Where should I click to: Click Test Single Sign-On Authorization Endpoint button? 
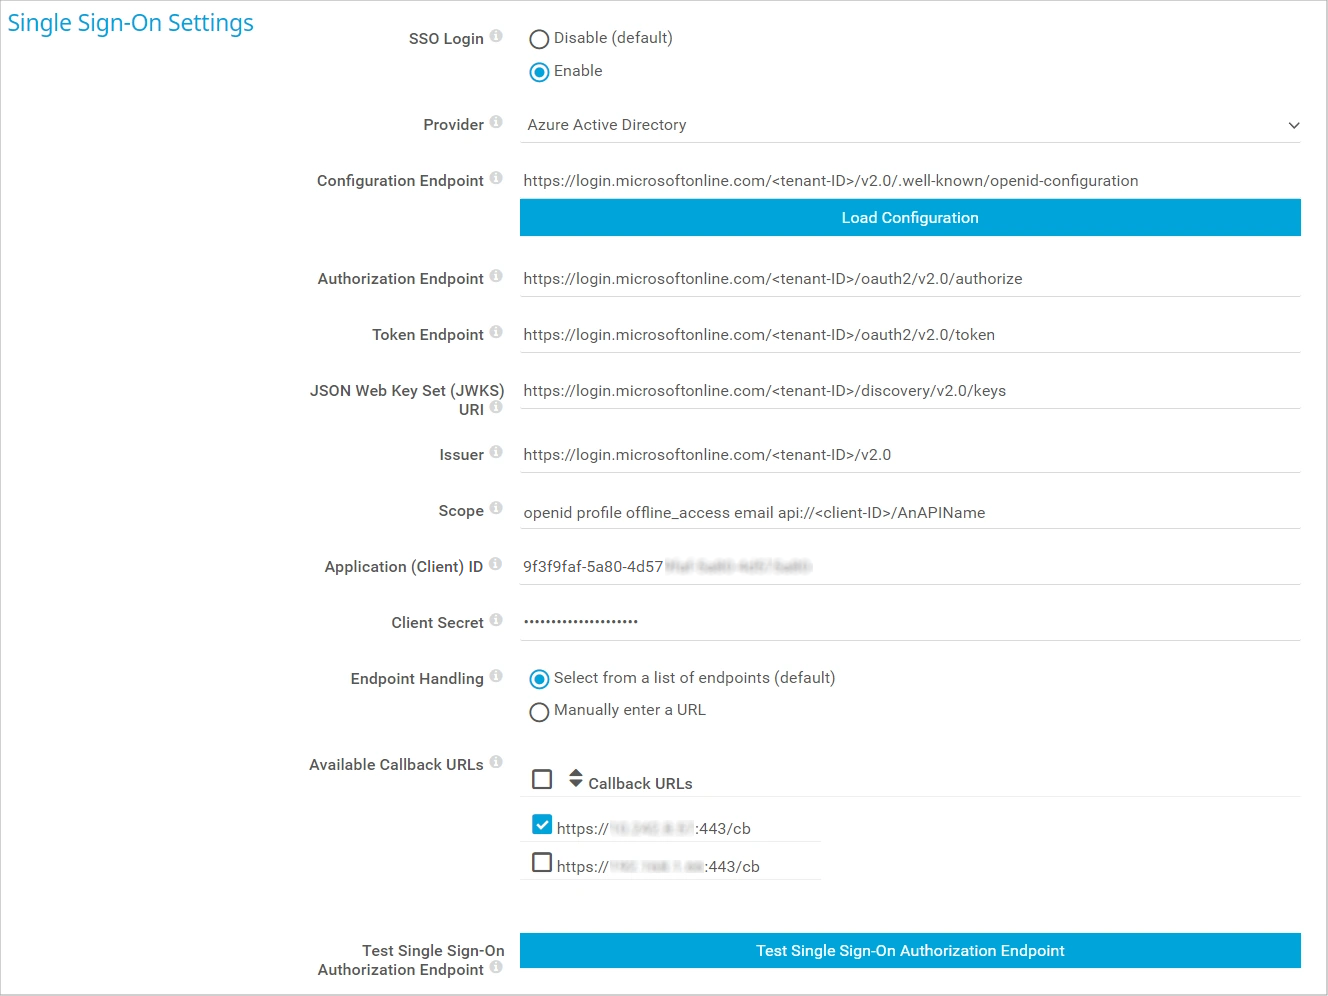pos(909,951)
